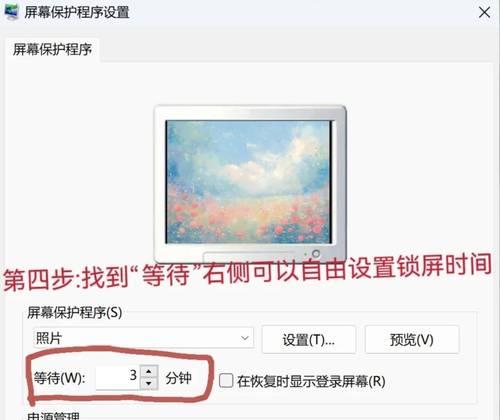Select the 屏幕保护程序 tab
This screenshot has width=500, height=420.
point(52,50)
